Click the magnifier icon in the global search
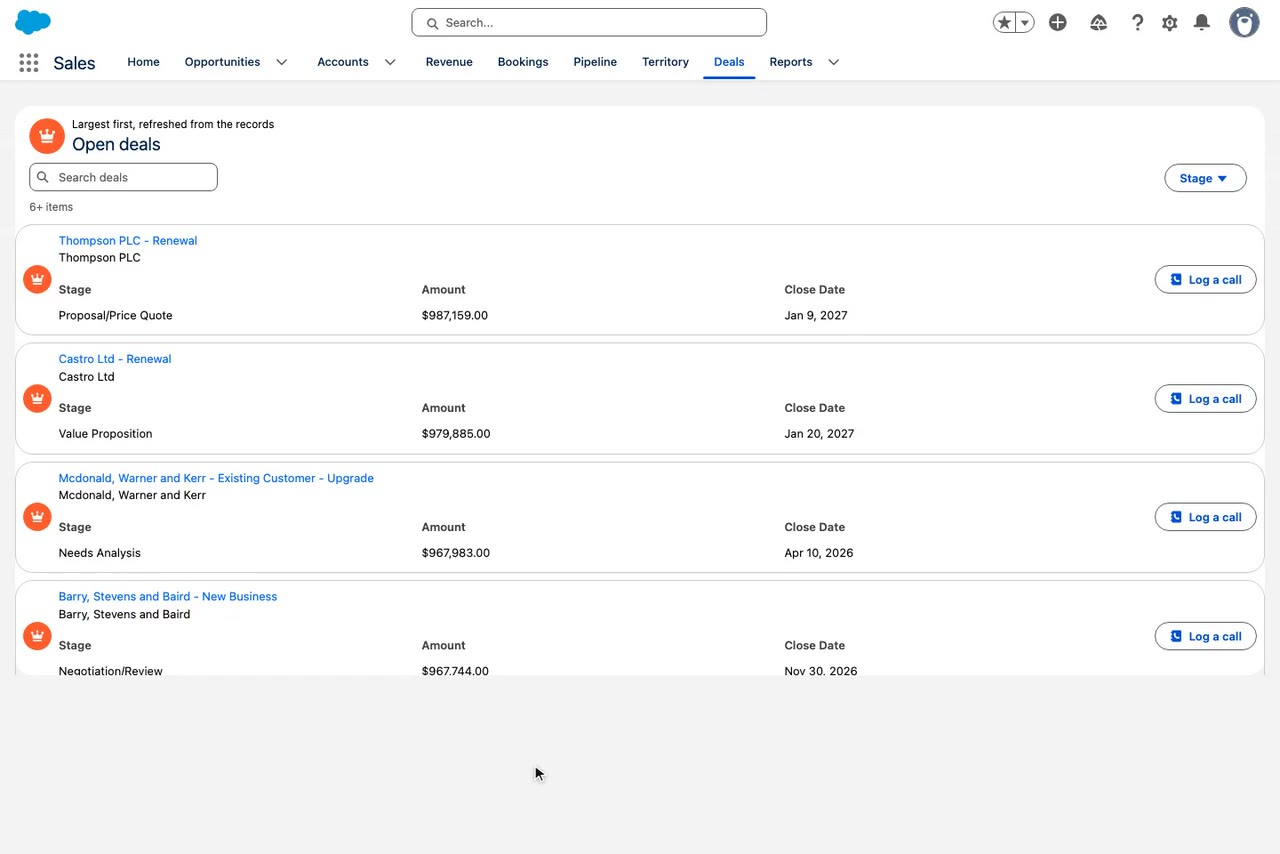Image resolution: width=1280 pixels, height=854 pixels. (x=432, y=23)
